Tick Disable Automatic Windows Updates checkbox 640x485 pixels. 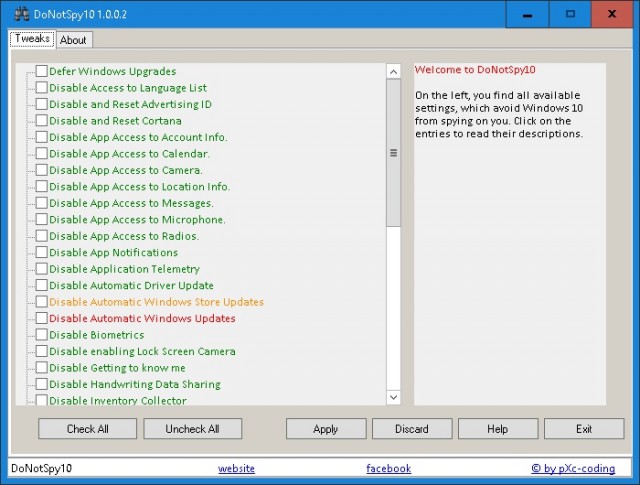coord(42,318)
